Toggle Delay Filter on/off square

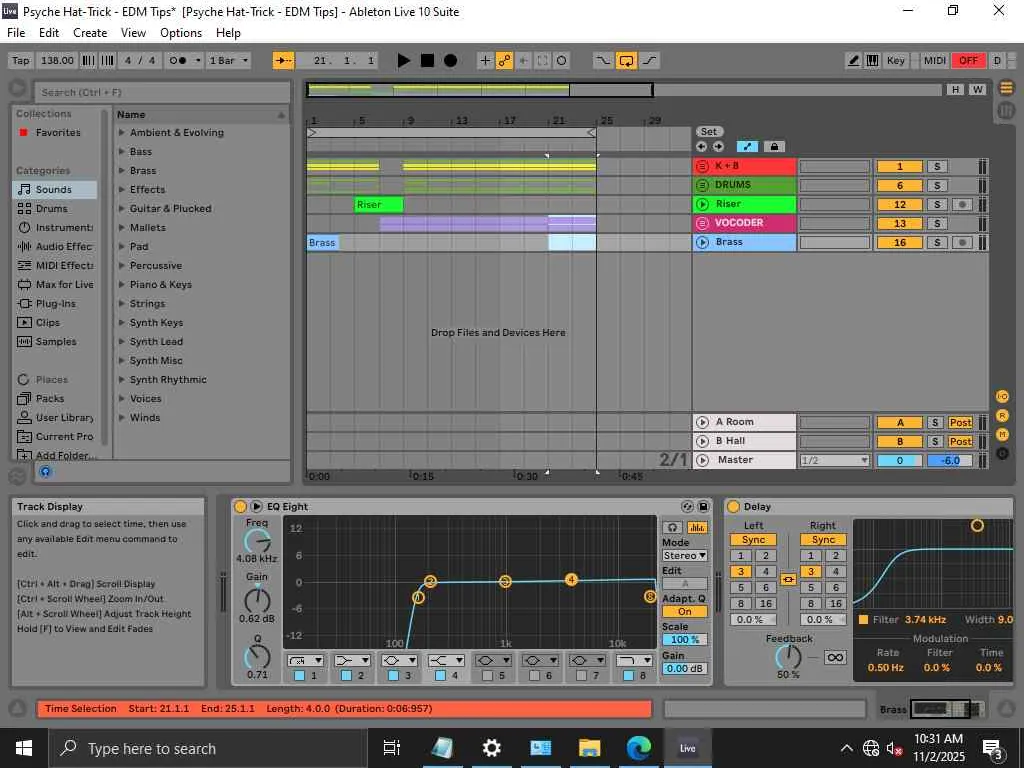863,620
